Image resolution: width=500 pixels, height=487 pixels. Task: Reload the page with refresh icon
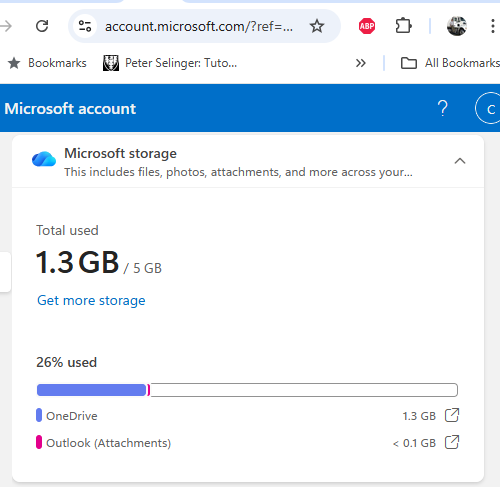pyautogui.click(x=42, y=26)
